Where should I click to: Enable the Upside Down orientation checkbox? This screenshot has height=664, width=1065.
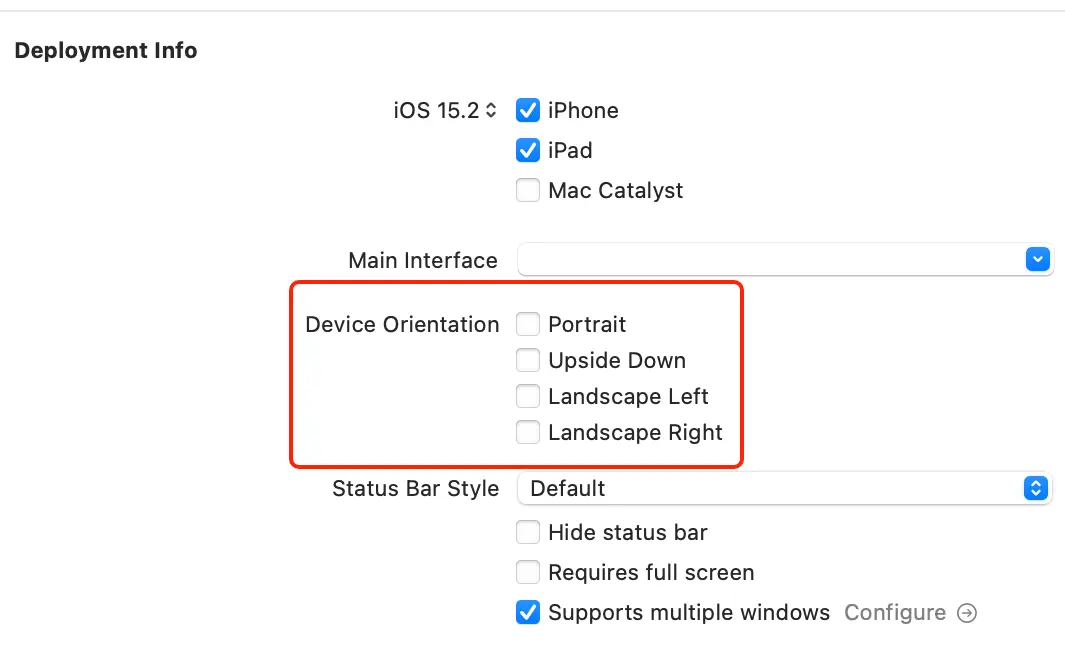click(528, 360)
